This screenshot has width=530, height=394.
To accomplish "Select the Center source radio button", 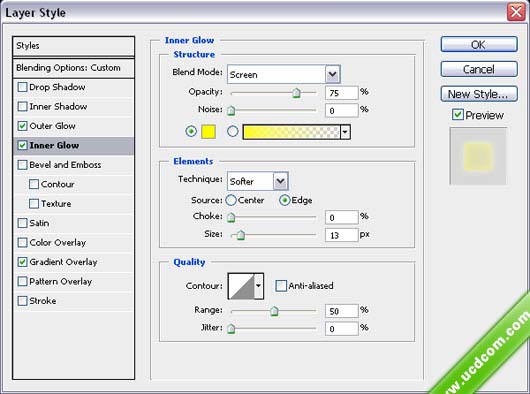I will pos(231,200).
